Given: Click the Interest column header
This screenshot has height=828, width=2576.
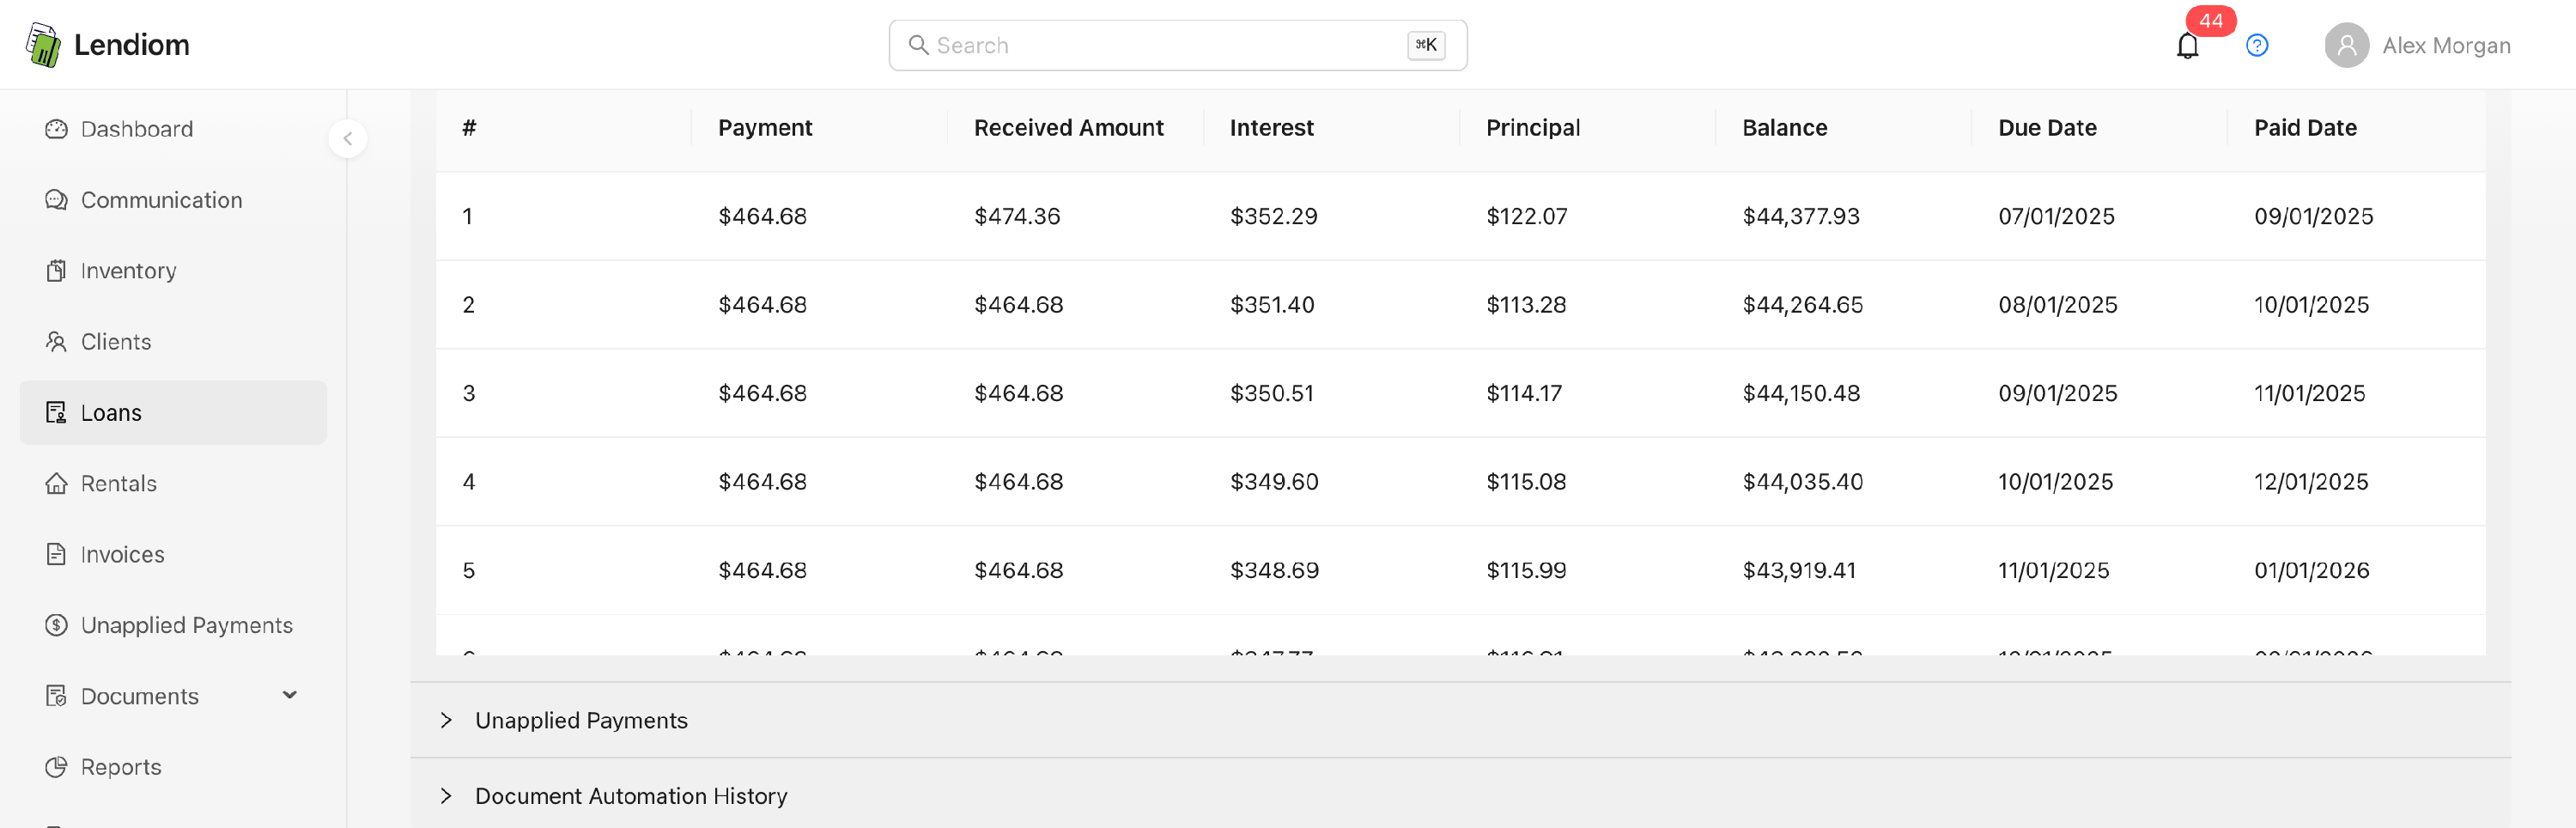Looking at the screenshot, I should pyautogui.click(x=1271, y=128).
